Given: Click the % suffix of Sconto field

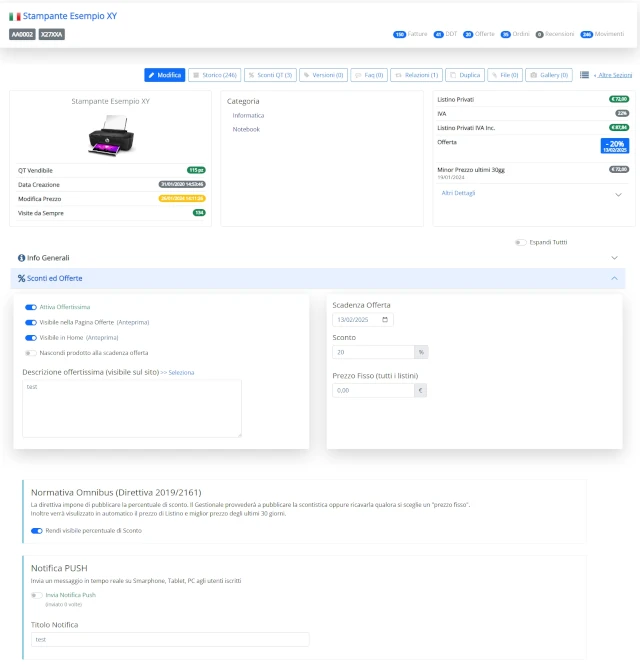Looking at the screenshot, I should point(421,352).
